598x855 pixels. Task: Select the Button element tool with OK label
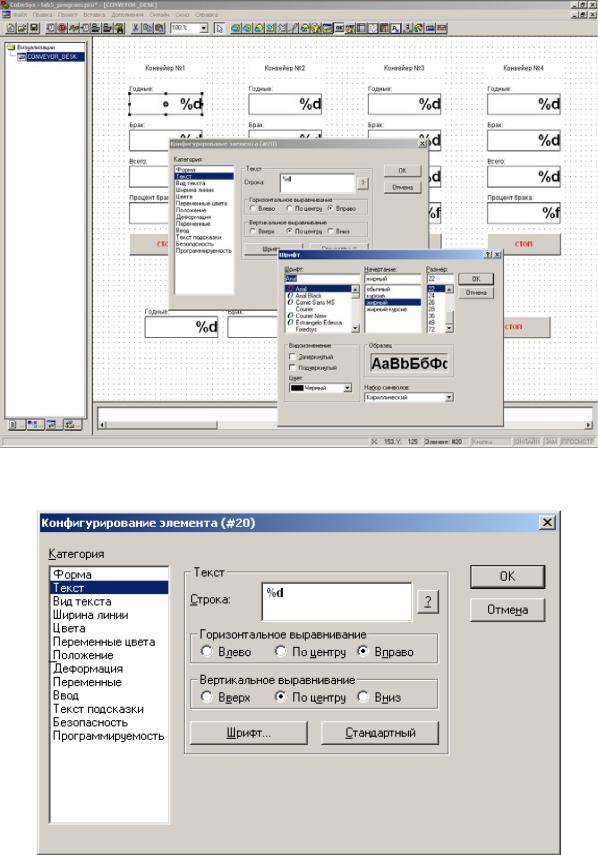pyautogui.click(x=339, y=28)
